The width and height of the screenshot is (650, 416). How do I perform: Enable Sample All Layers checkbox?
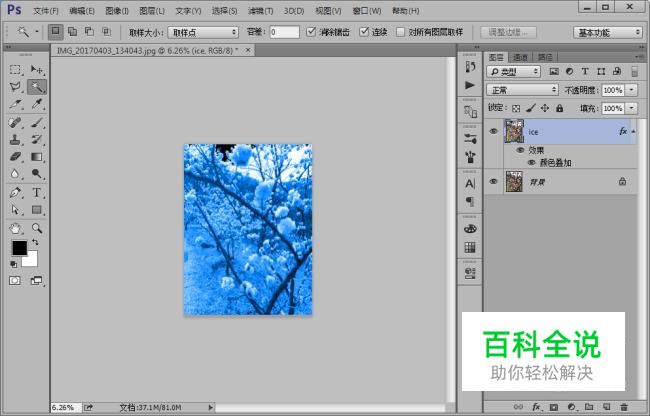click(x=400, y=32)
